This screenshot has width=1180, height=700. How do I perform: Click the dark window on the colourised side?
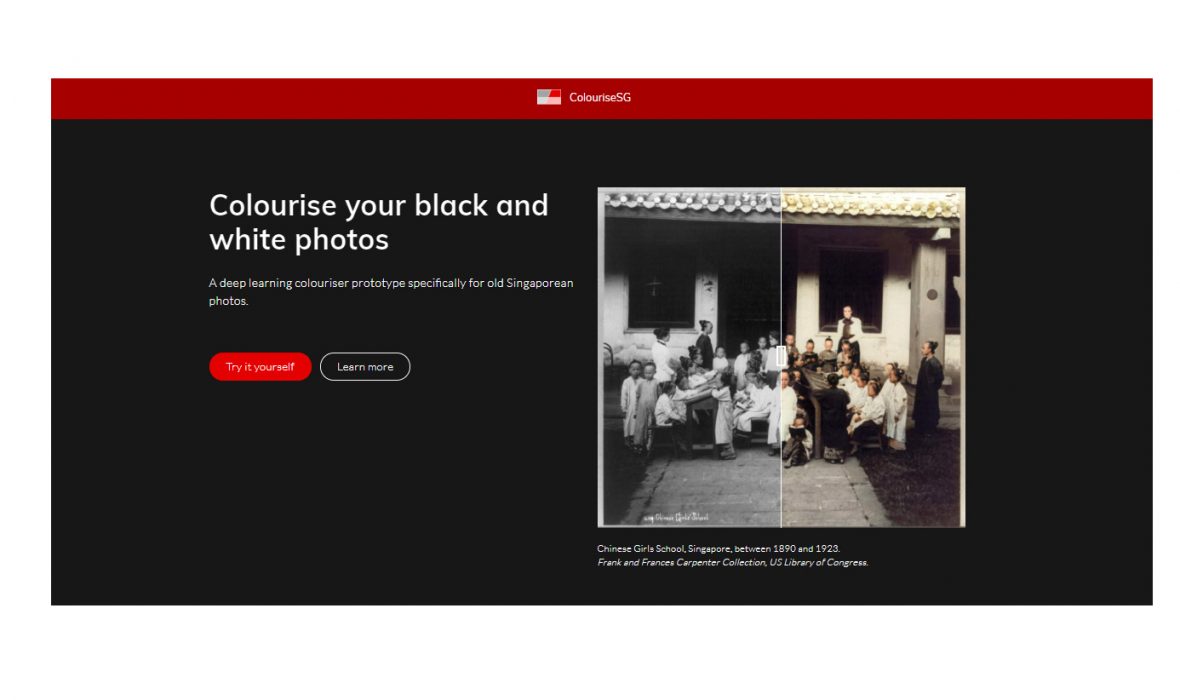[x=851, y=288]
